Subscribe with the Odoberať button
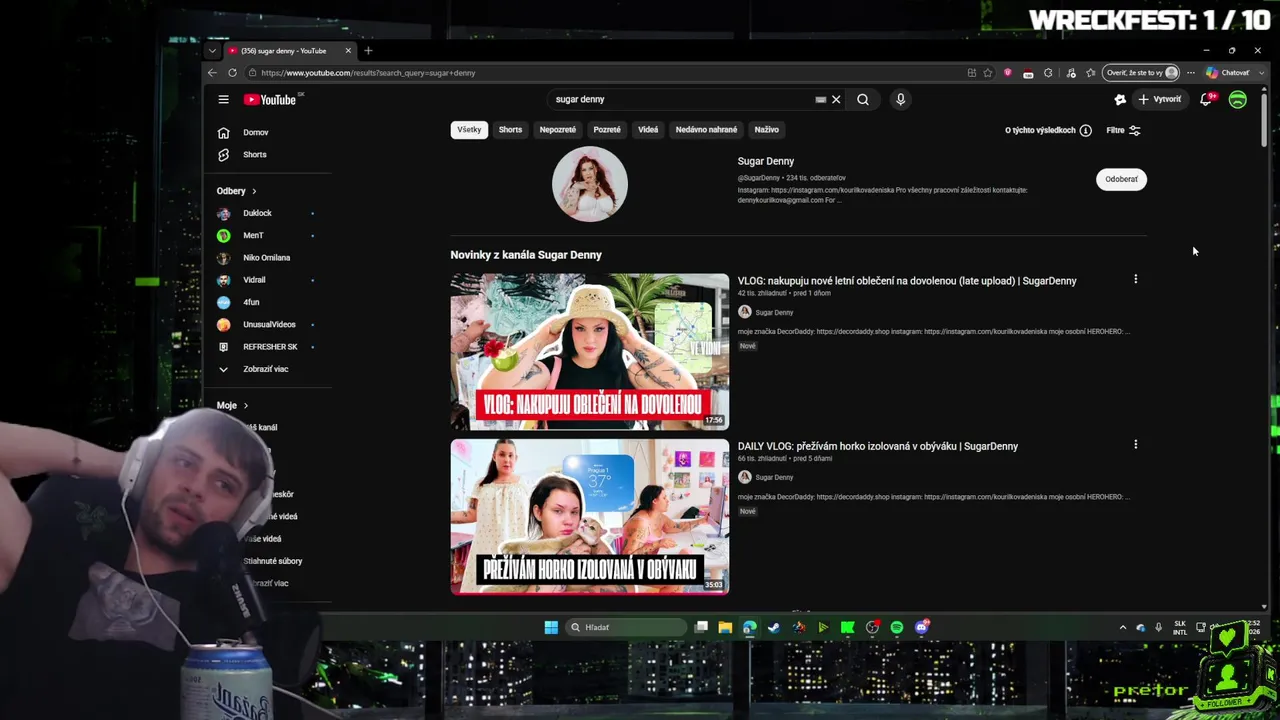This screenshot has height=720, width=1280. click(x=1121, y=179)
